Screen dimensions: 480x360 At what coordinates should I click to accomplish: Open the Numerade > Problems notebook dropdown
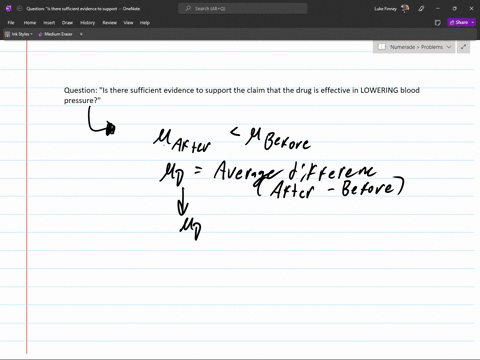coord(414,47)
